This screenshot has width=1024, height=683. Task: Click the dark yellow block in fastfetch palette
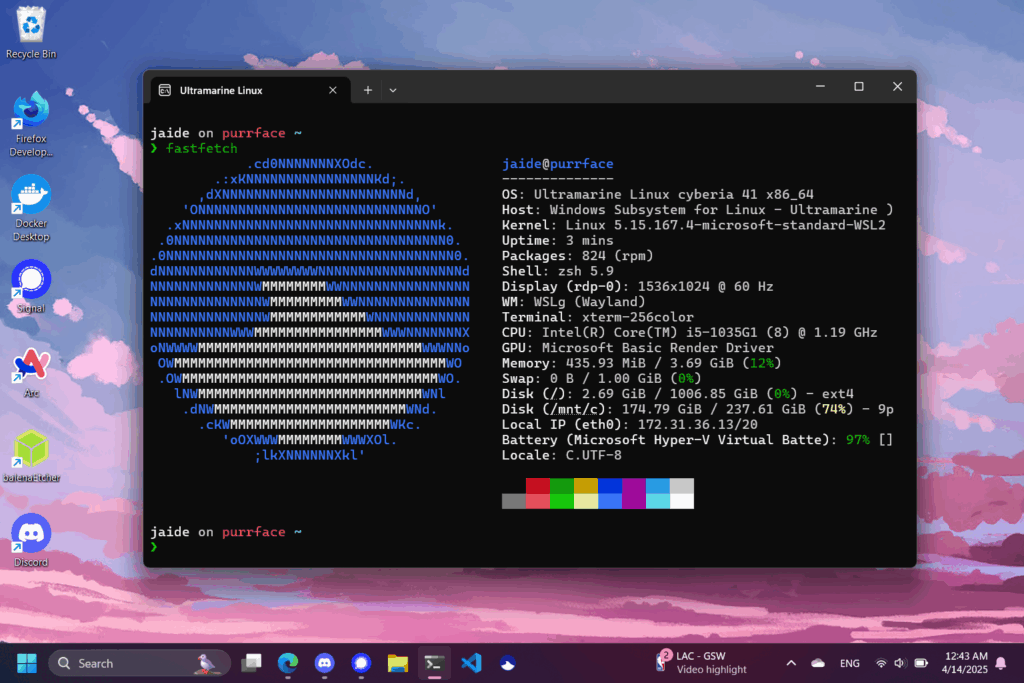[586, 485]
